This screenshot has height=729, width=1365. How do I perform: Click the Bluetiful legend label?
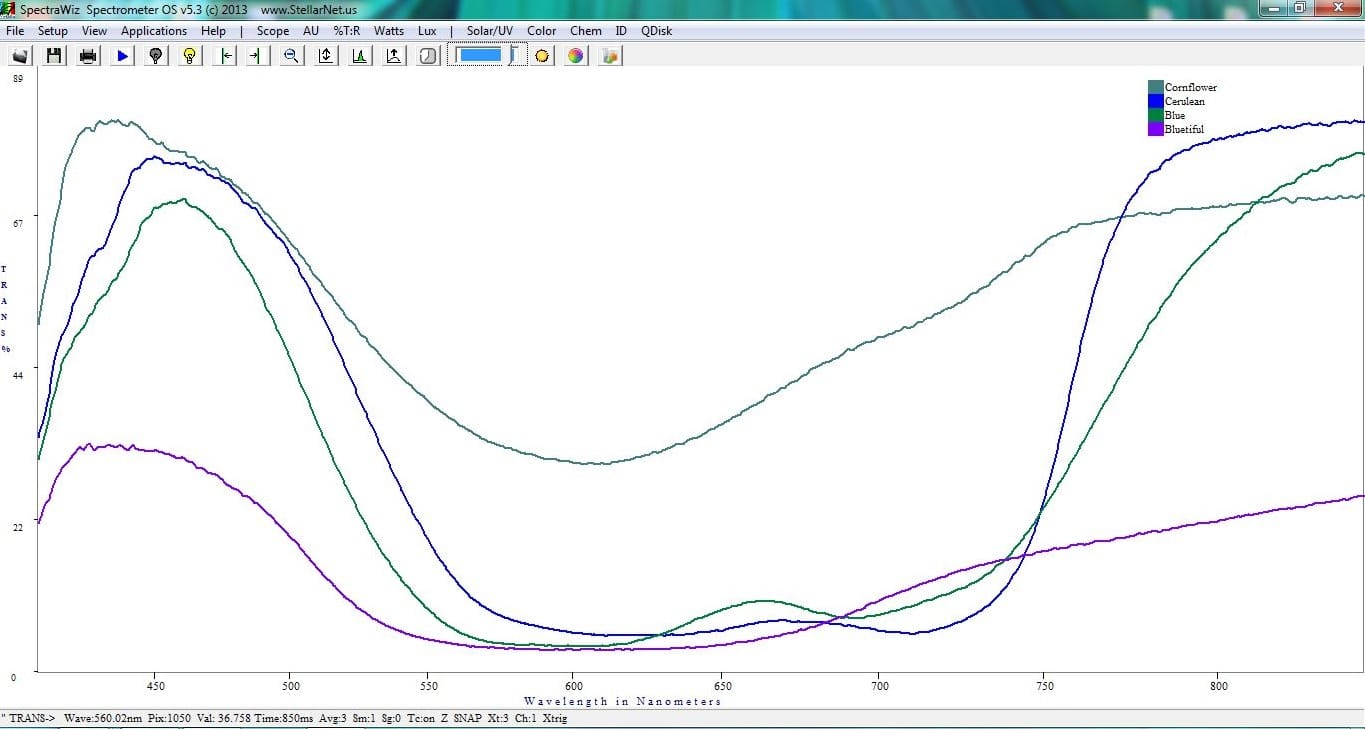click(x=1185, y=129)
